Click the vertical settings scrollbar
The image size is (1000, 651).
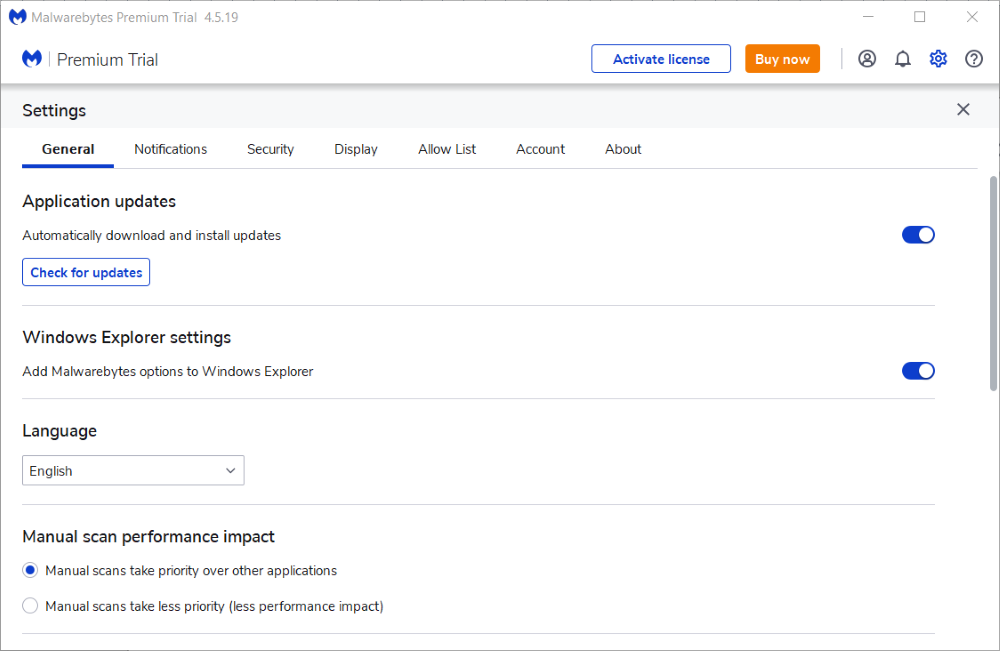click(993, 282)
